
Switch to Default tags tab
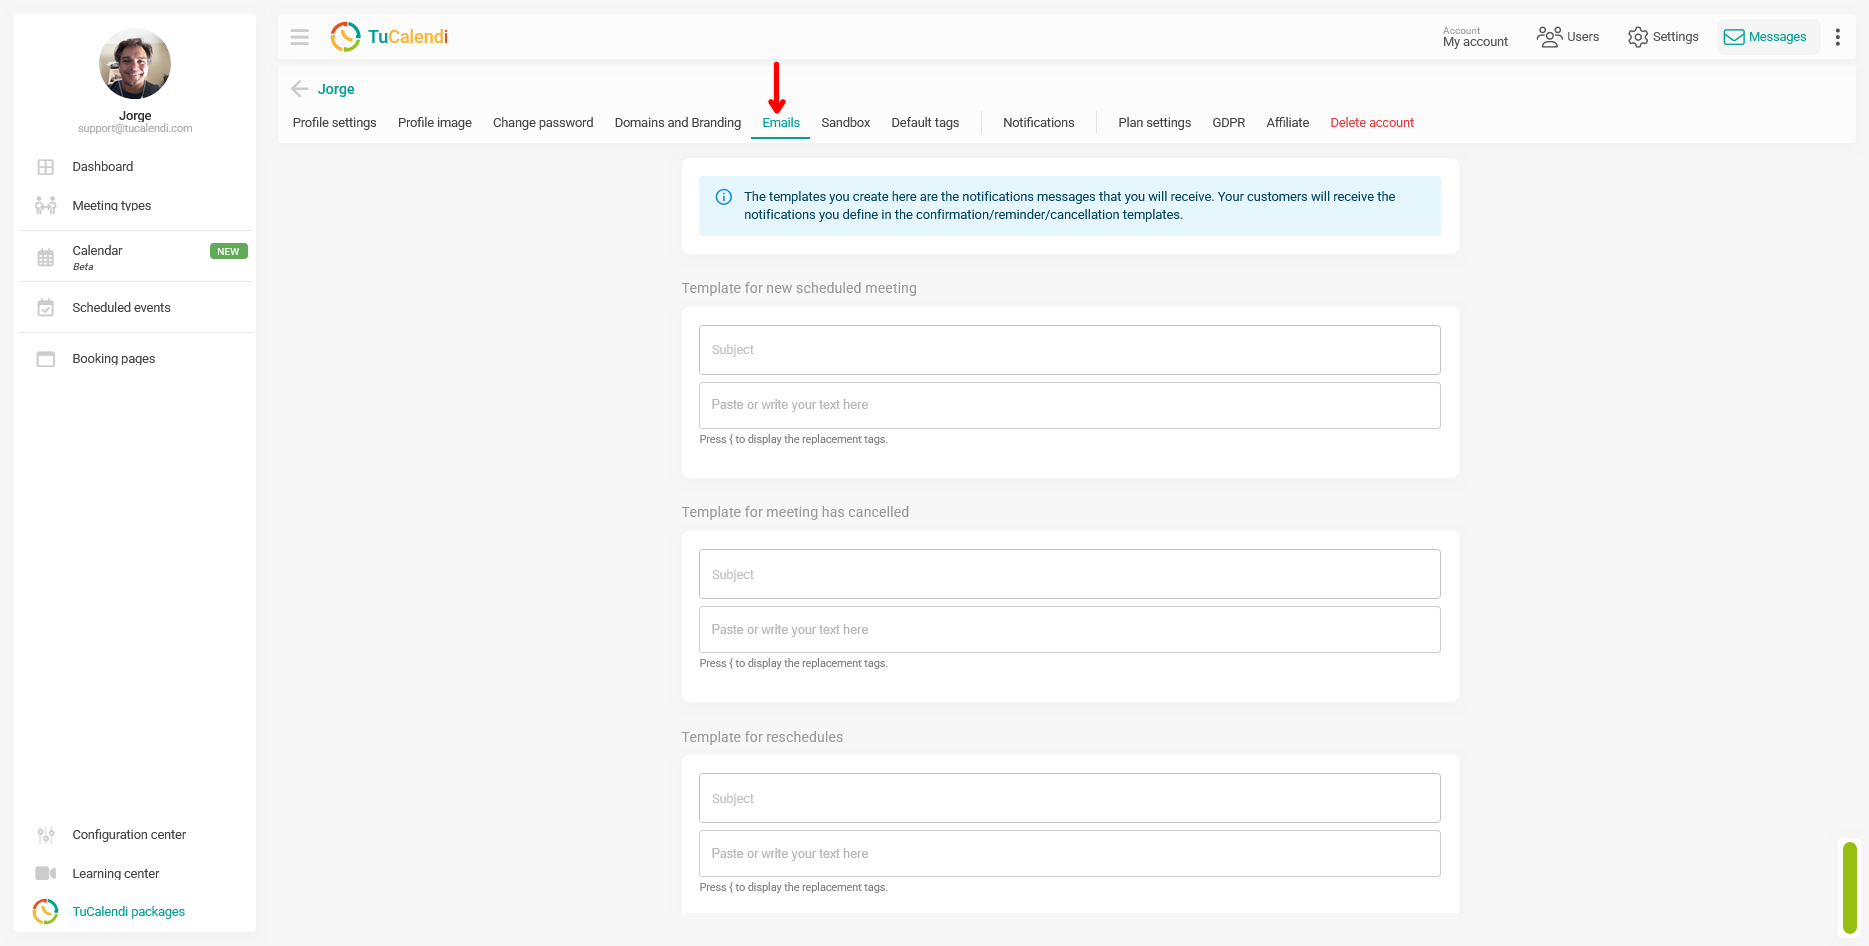[925, 123]
